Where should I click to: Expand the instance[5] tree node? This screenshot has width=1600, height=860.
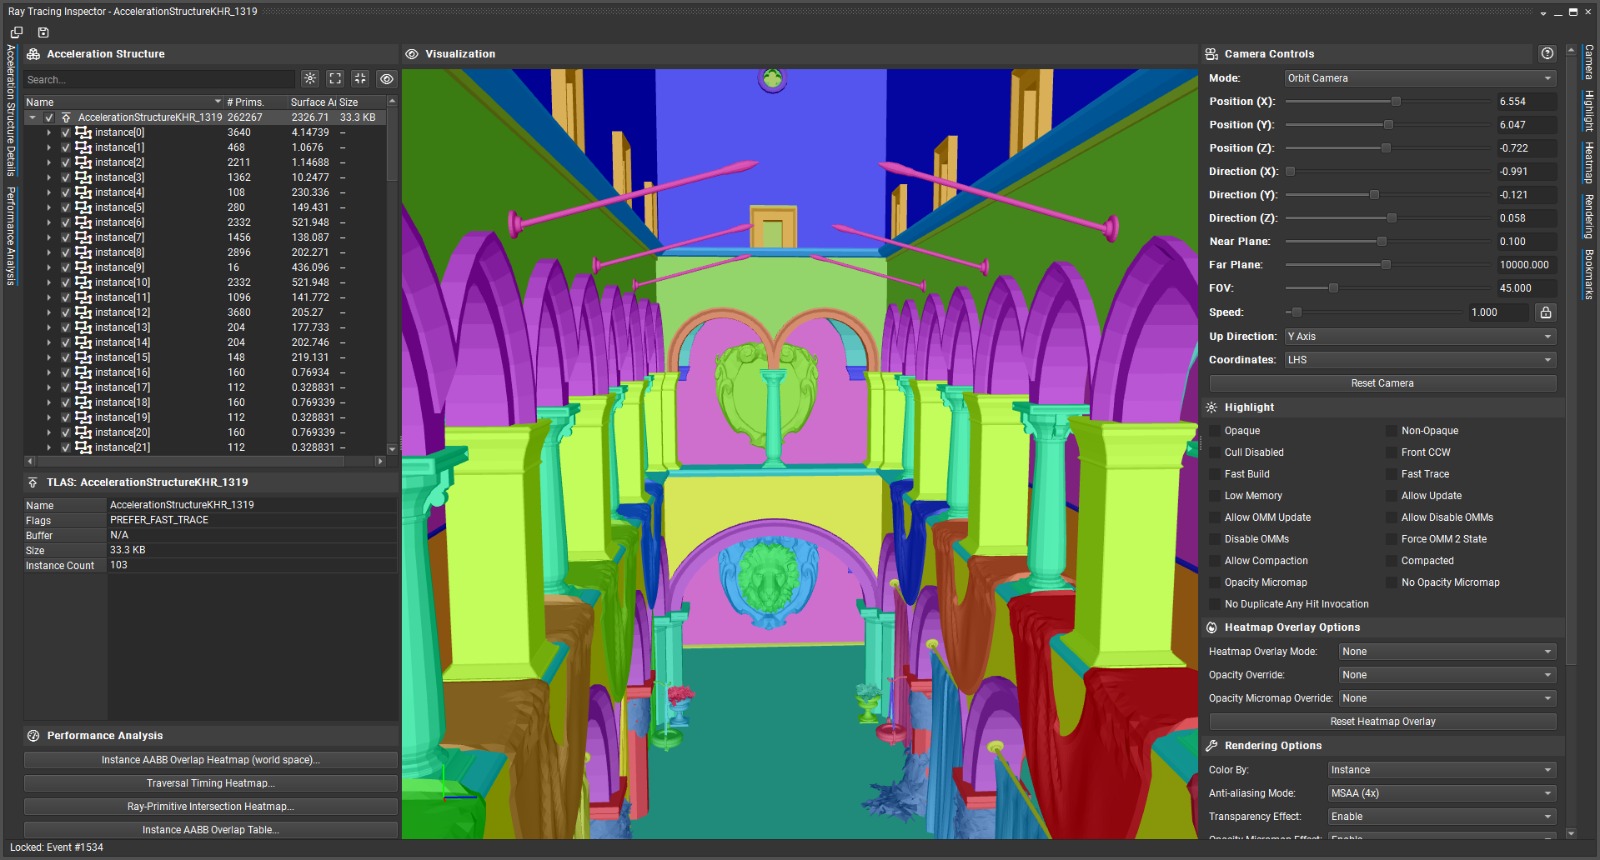point(49,207)
